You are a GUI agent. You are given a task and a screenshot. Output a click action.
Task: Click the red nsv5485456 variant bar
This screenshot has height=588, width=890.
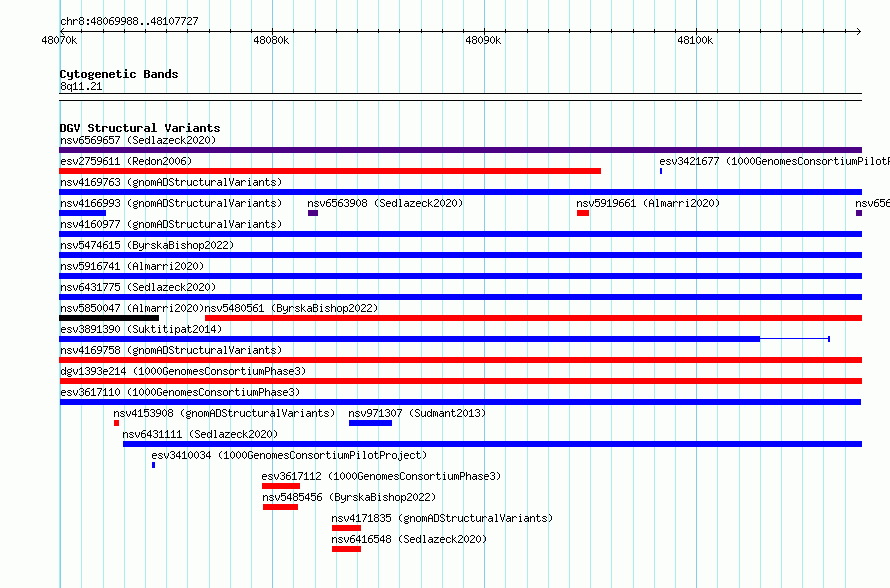(x=280, y=507)
